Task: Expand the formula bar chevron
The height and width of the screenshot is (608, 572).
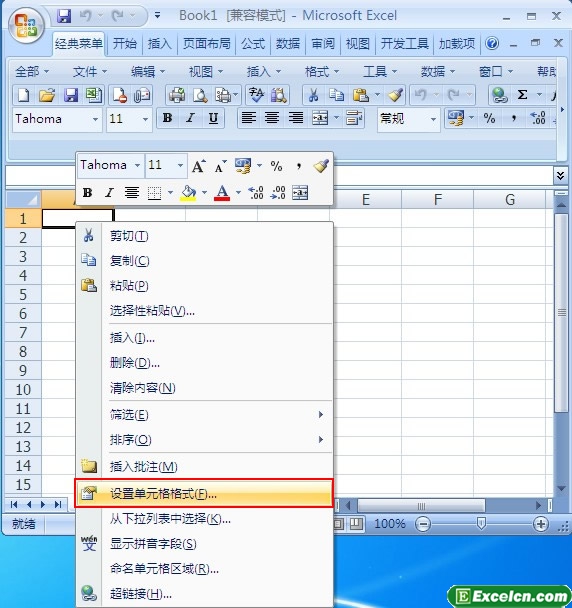Action: pos(560,176)
